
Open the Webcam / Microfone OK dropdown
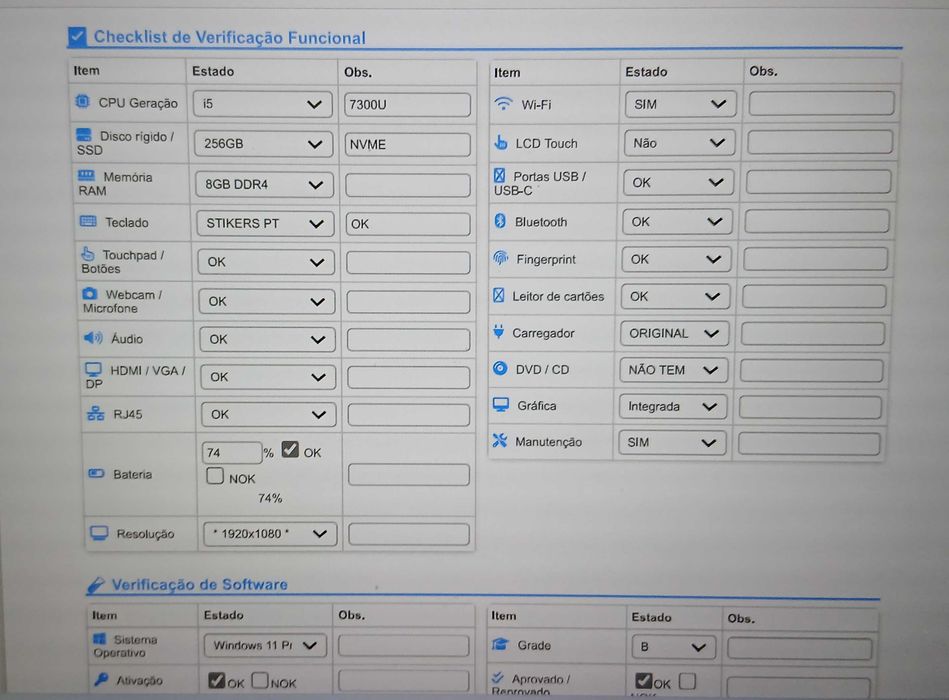tap(267, 301)
